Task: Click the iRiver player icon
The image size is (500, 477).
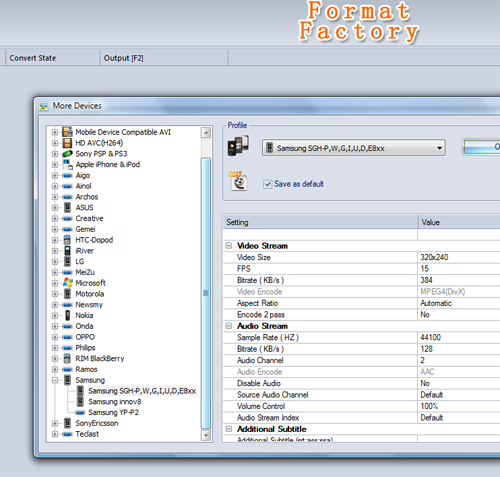Action: 67,251
